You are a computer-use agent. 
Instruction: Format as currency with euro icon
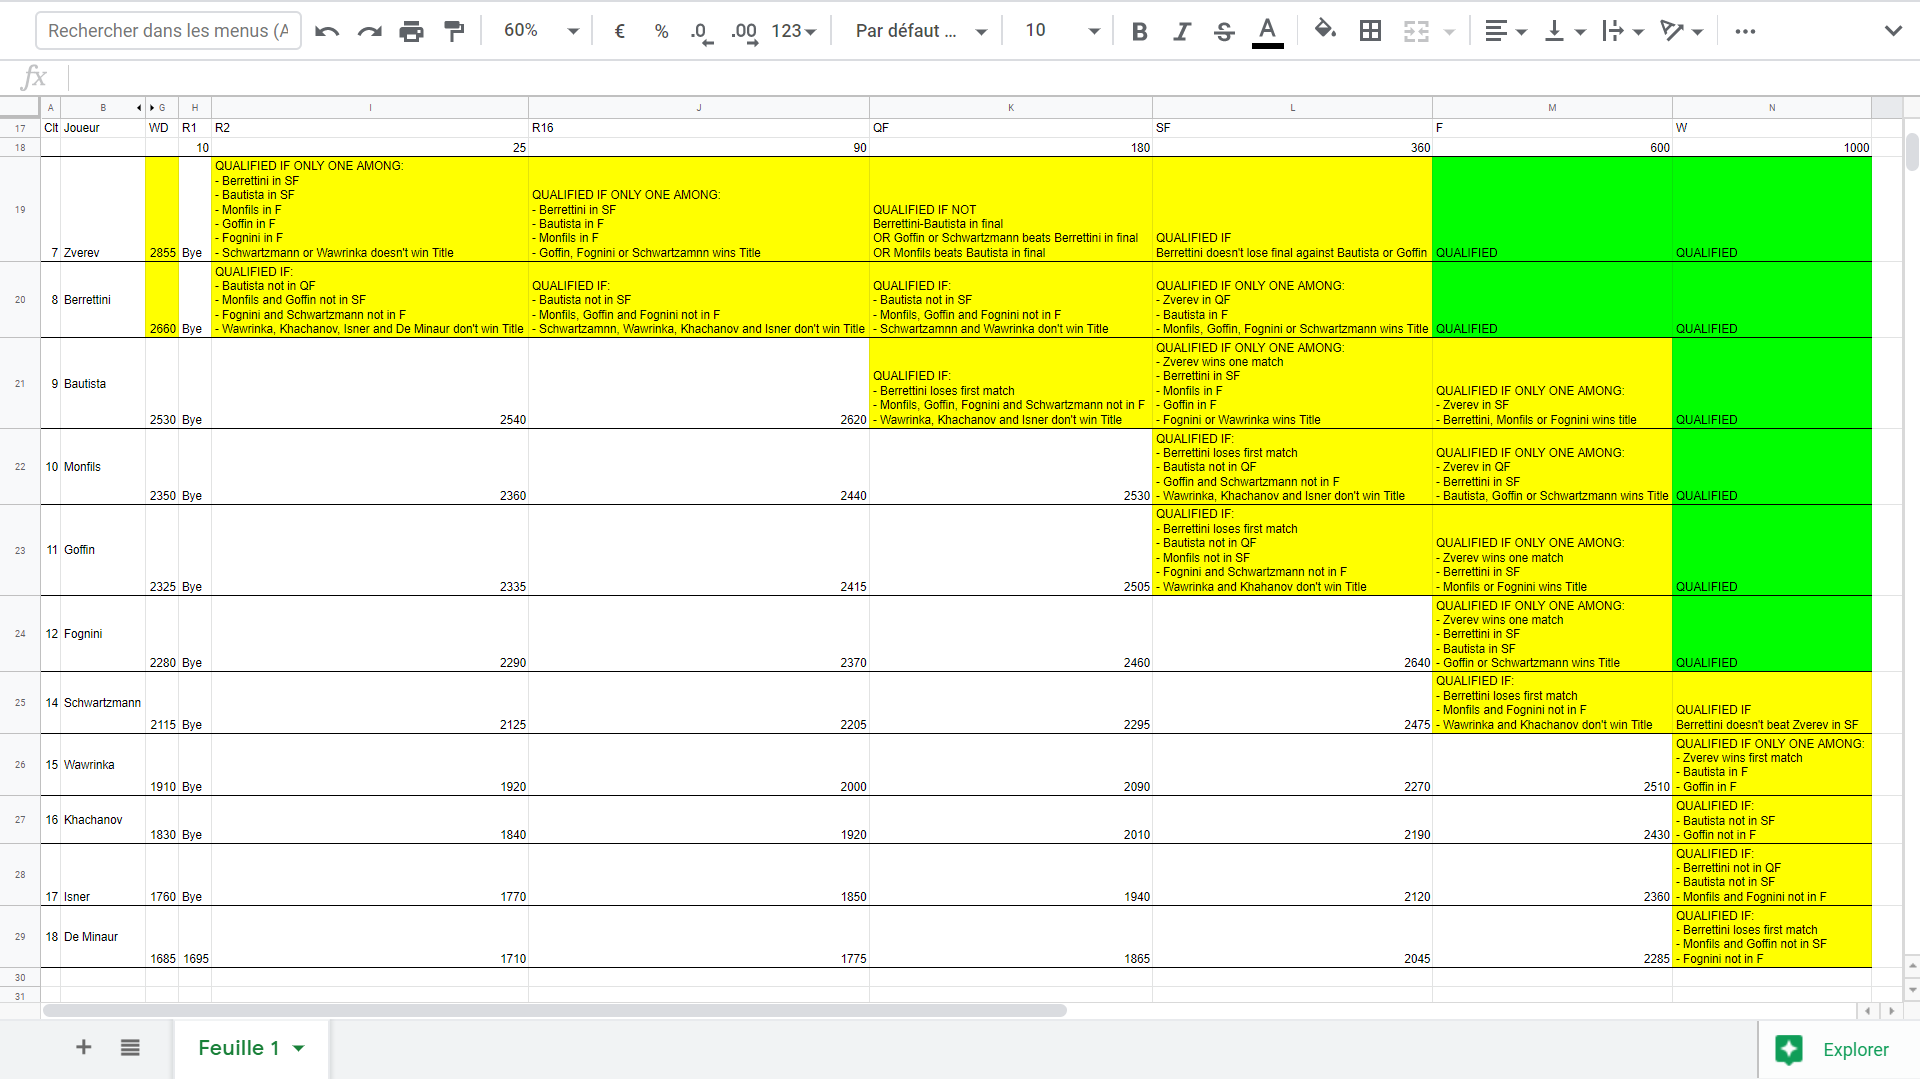point(619,31)
